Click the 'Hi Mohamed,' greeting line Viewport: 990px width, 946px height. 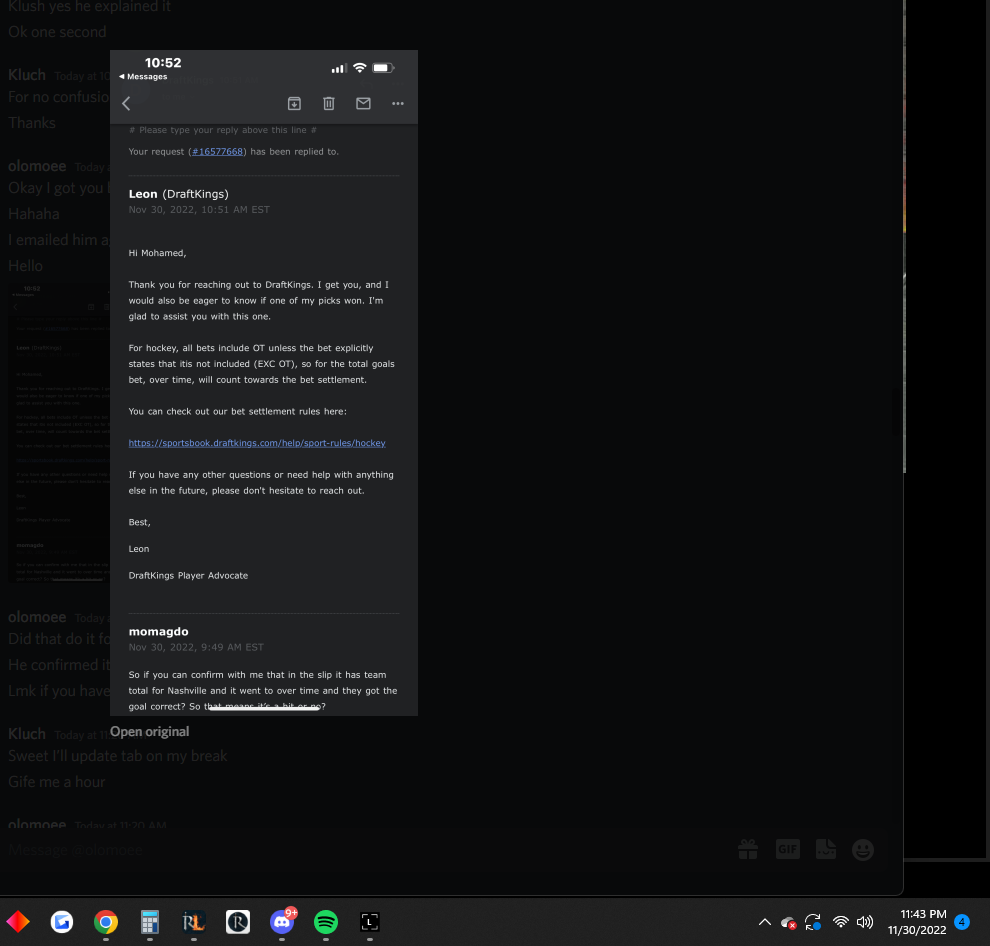click(x=157, y=253)
